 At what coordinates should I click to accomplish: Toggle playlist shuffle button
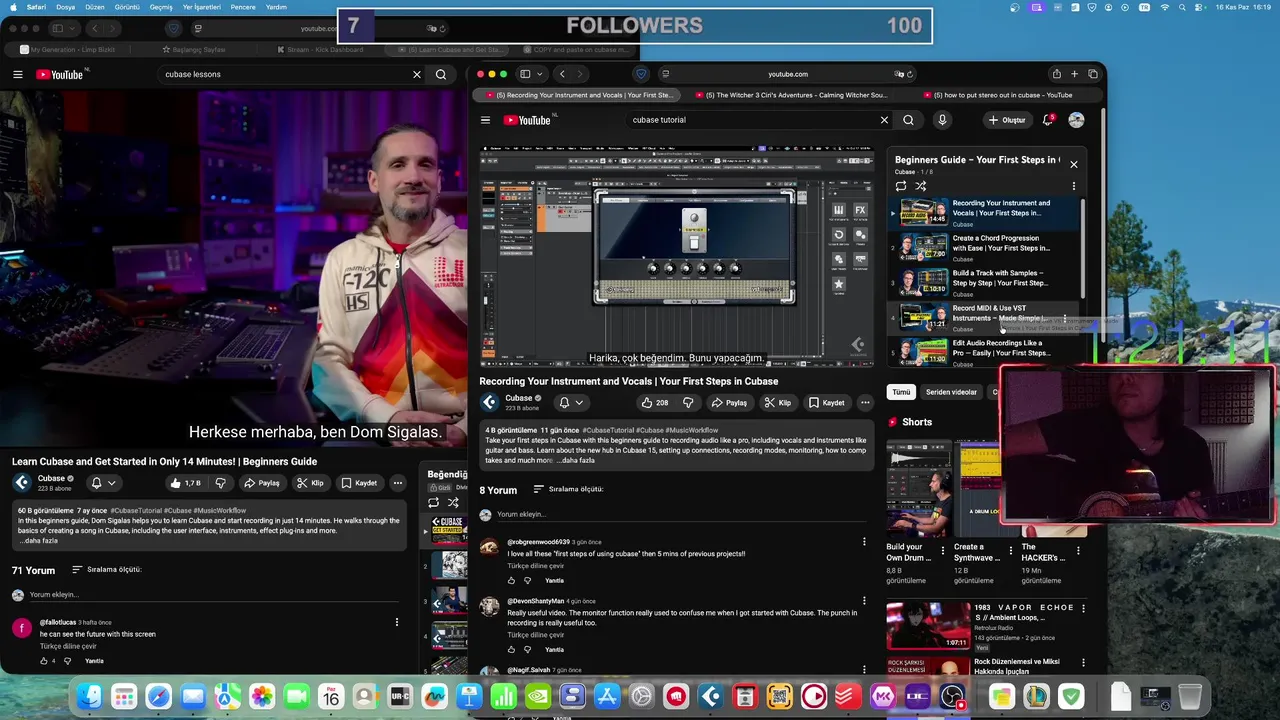tap(921, 186)
